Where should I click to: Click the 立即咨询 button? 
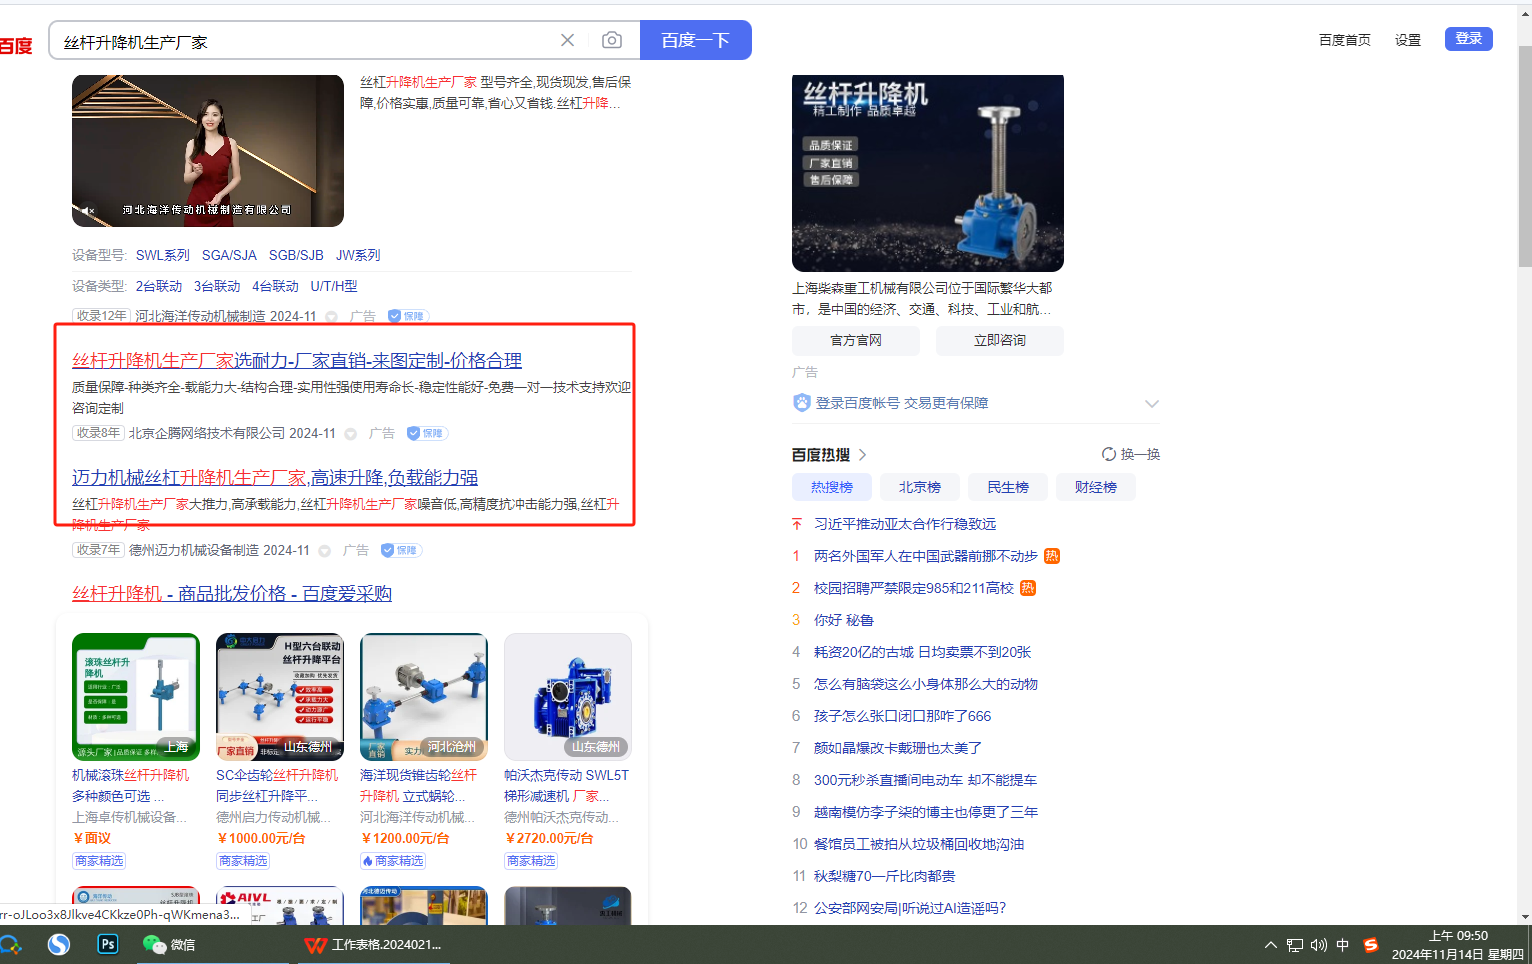coord(1000,340)
